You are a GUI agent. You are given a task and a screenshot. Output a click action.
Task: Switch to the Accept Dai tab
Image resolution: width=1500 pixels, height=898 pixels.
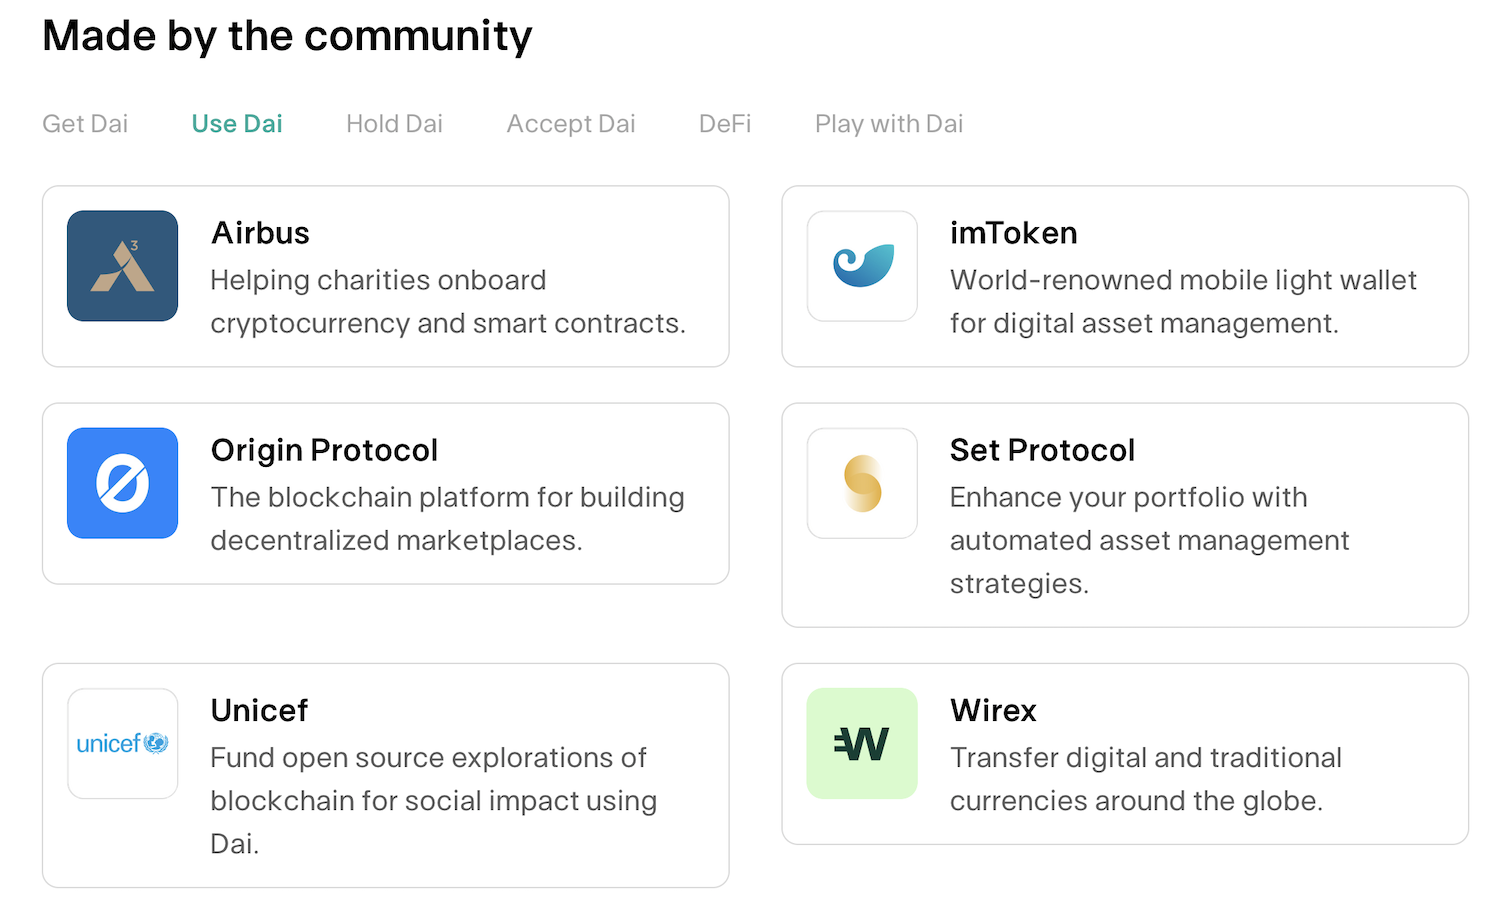pyautogui.click(x=571, y=124)
